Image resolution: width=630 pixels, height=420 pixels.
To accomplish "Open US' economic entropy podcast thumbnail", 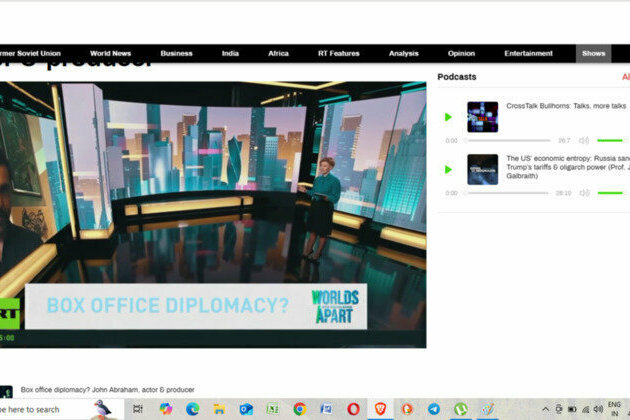I will click(483, 170).
